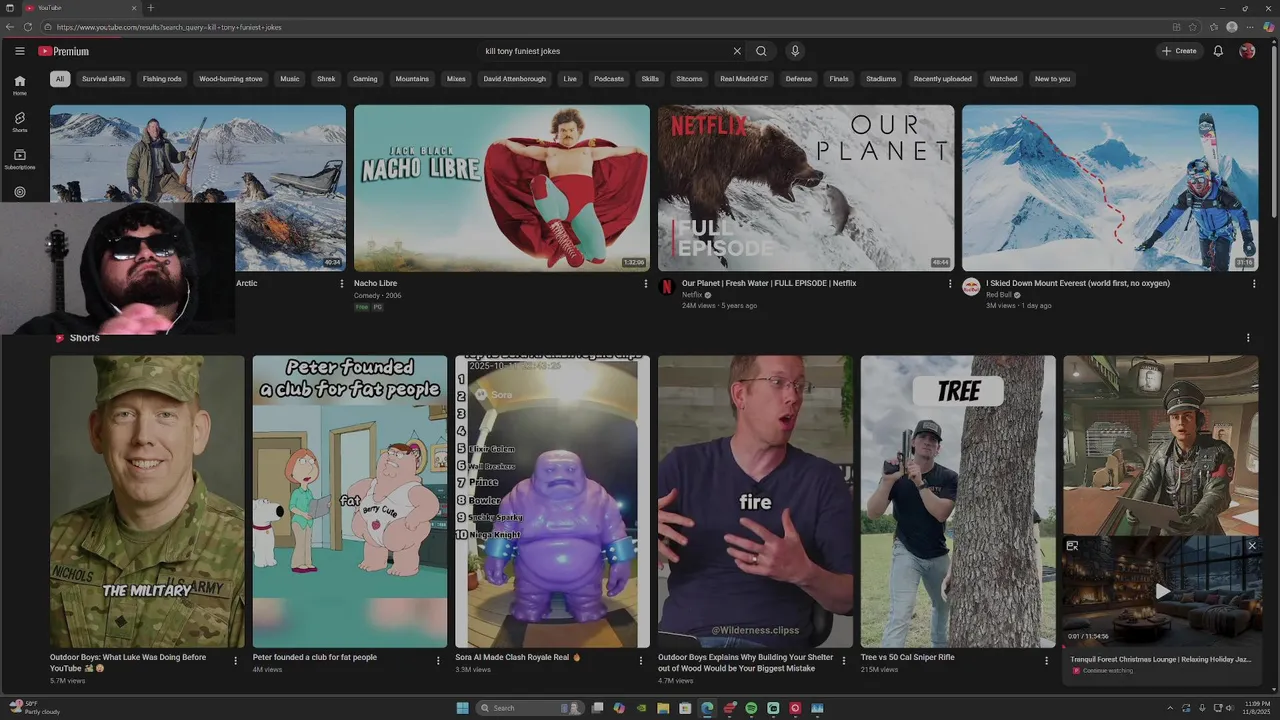
Task: Open the taskbar volume control
Action: click(x=1229, y=708)
